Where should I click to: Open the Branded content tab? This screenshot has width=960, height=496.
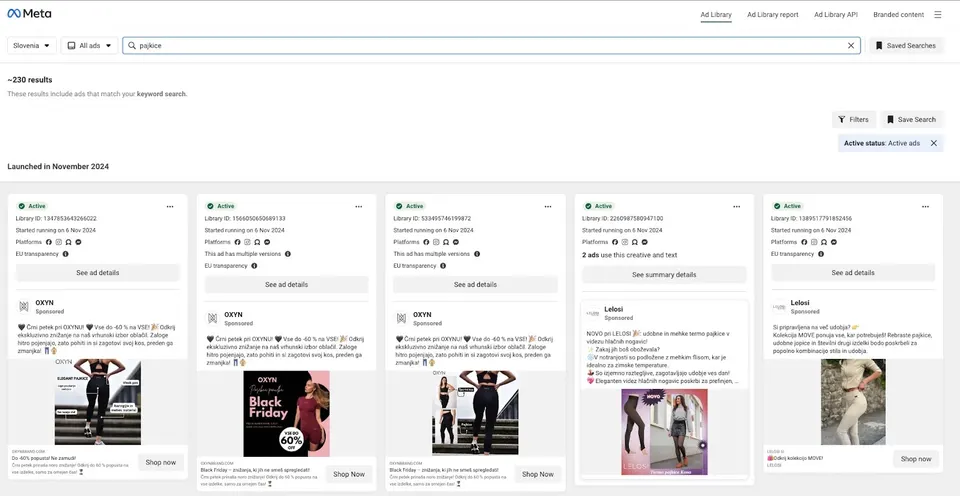coord(898,15)
